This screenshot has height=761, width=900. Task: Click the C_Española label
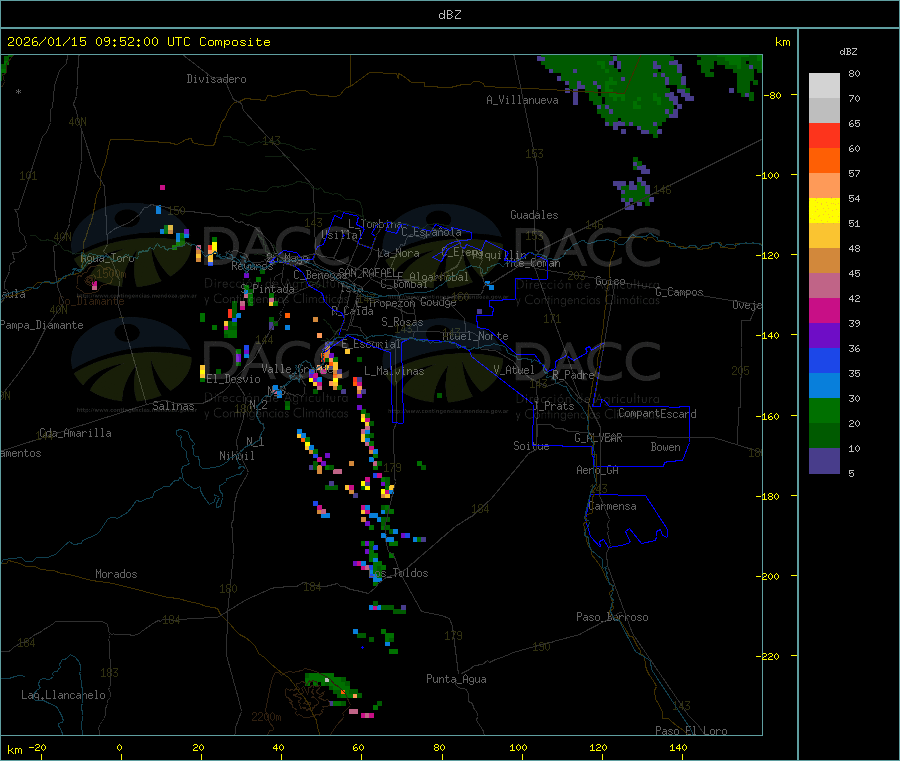[x=432, y=232]
